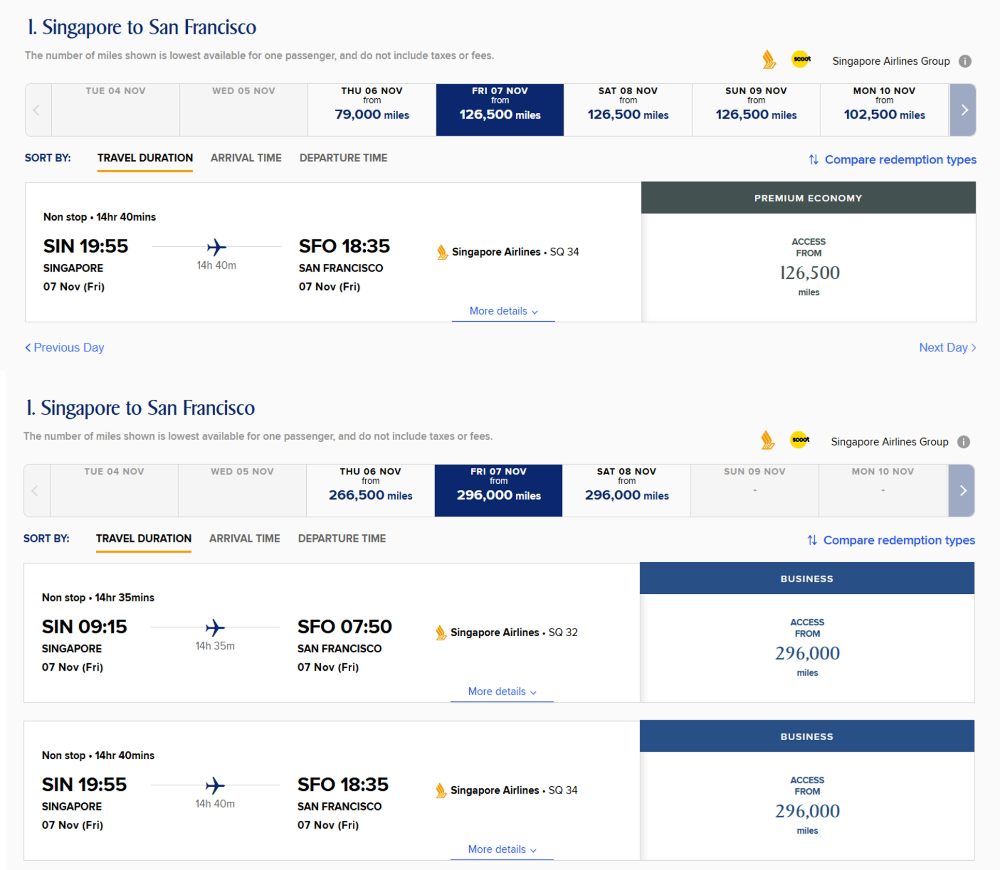Expand More details for Premium Economy SQ 34
Screen dimensions: 1000x870
click(503, 311)
